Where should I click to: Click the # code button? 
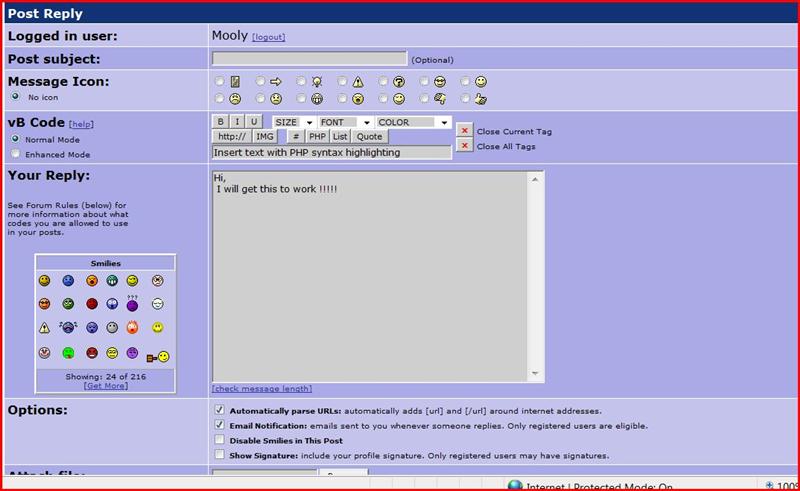coord(296,136)
